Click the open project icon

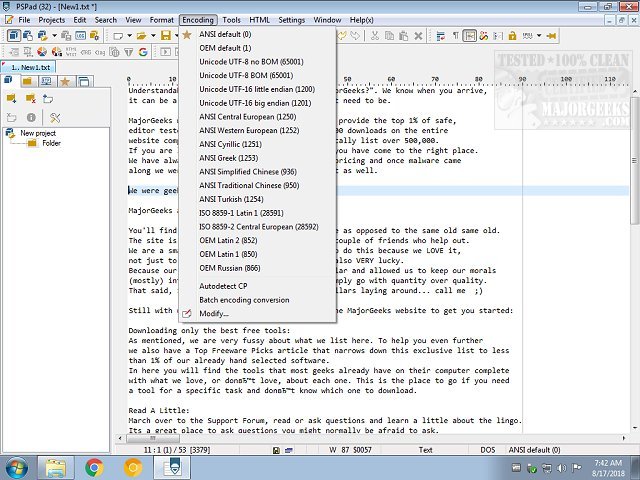tap(42, 36)
